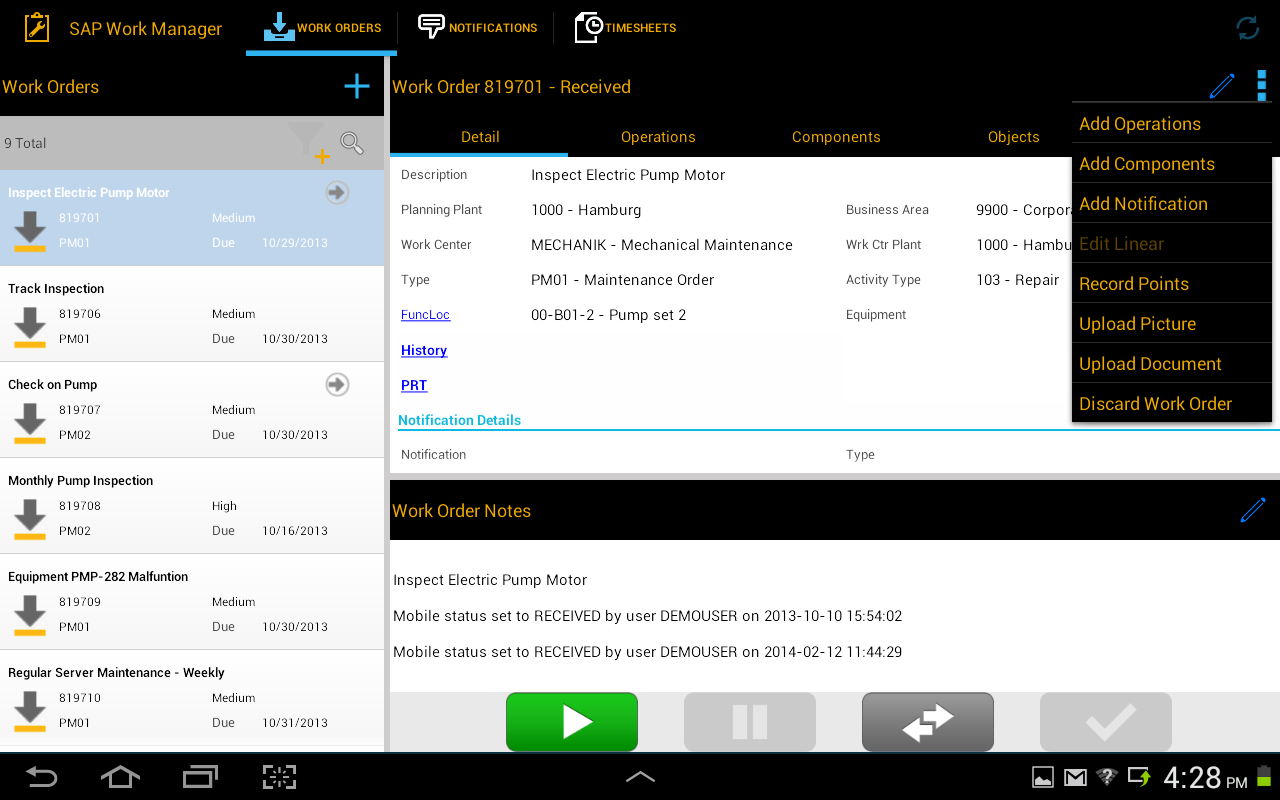Open the Timesheets tab
Viewport: 1280px width, 800px height.
coord(625,28)
